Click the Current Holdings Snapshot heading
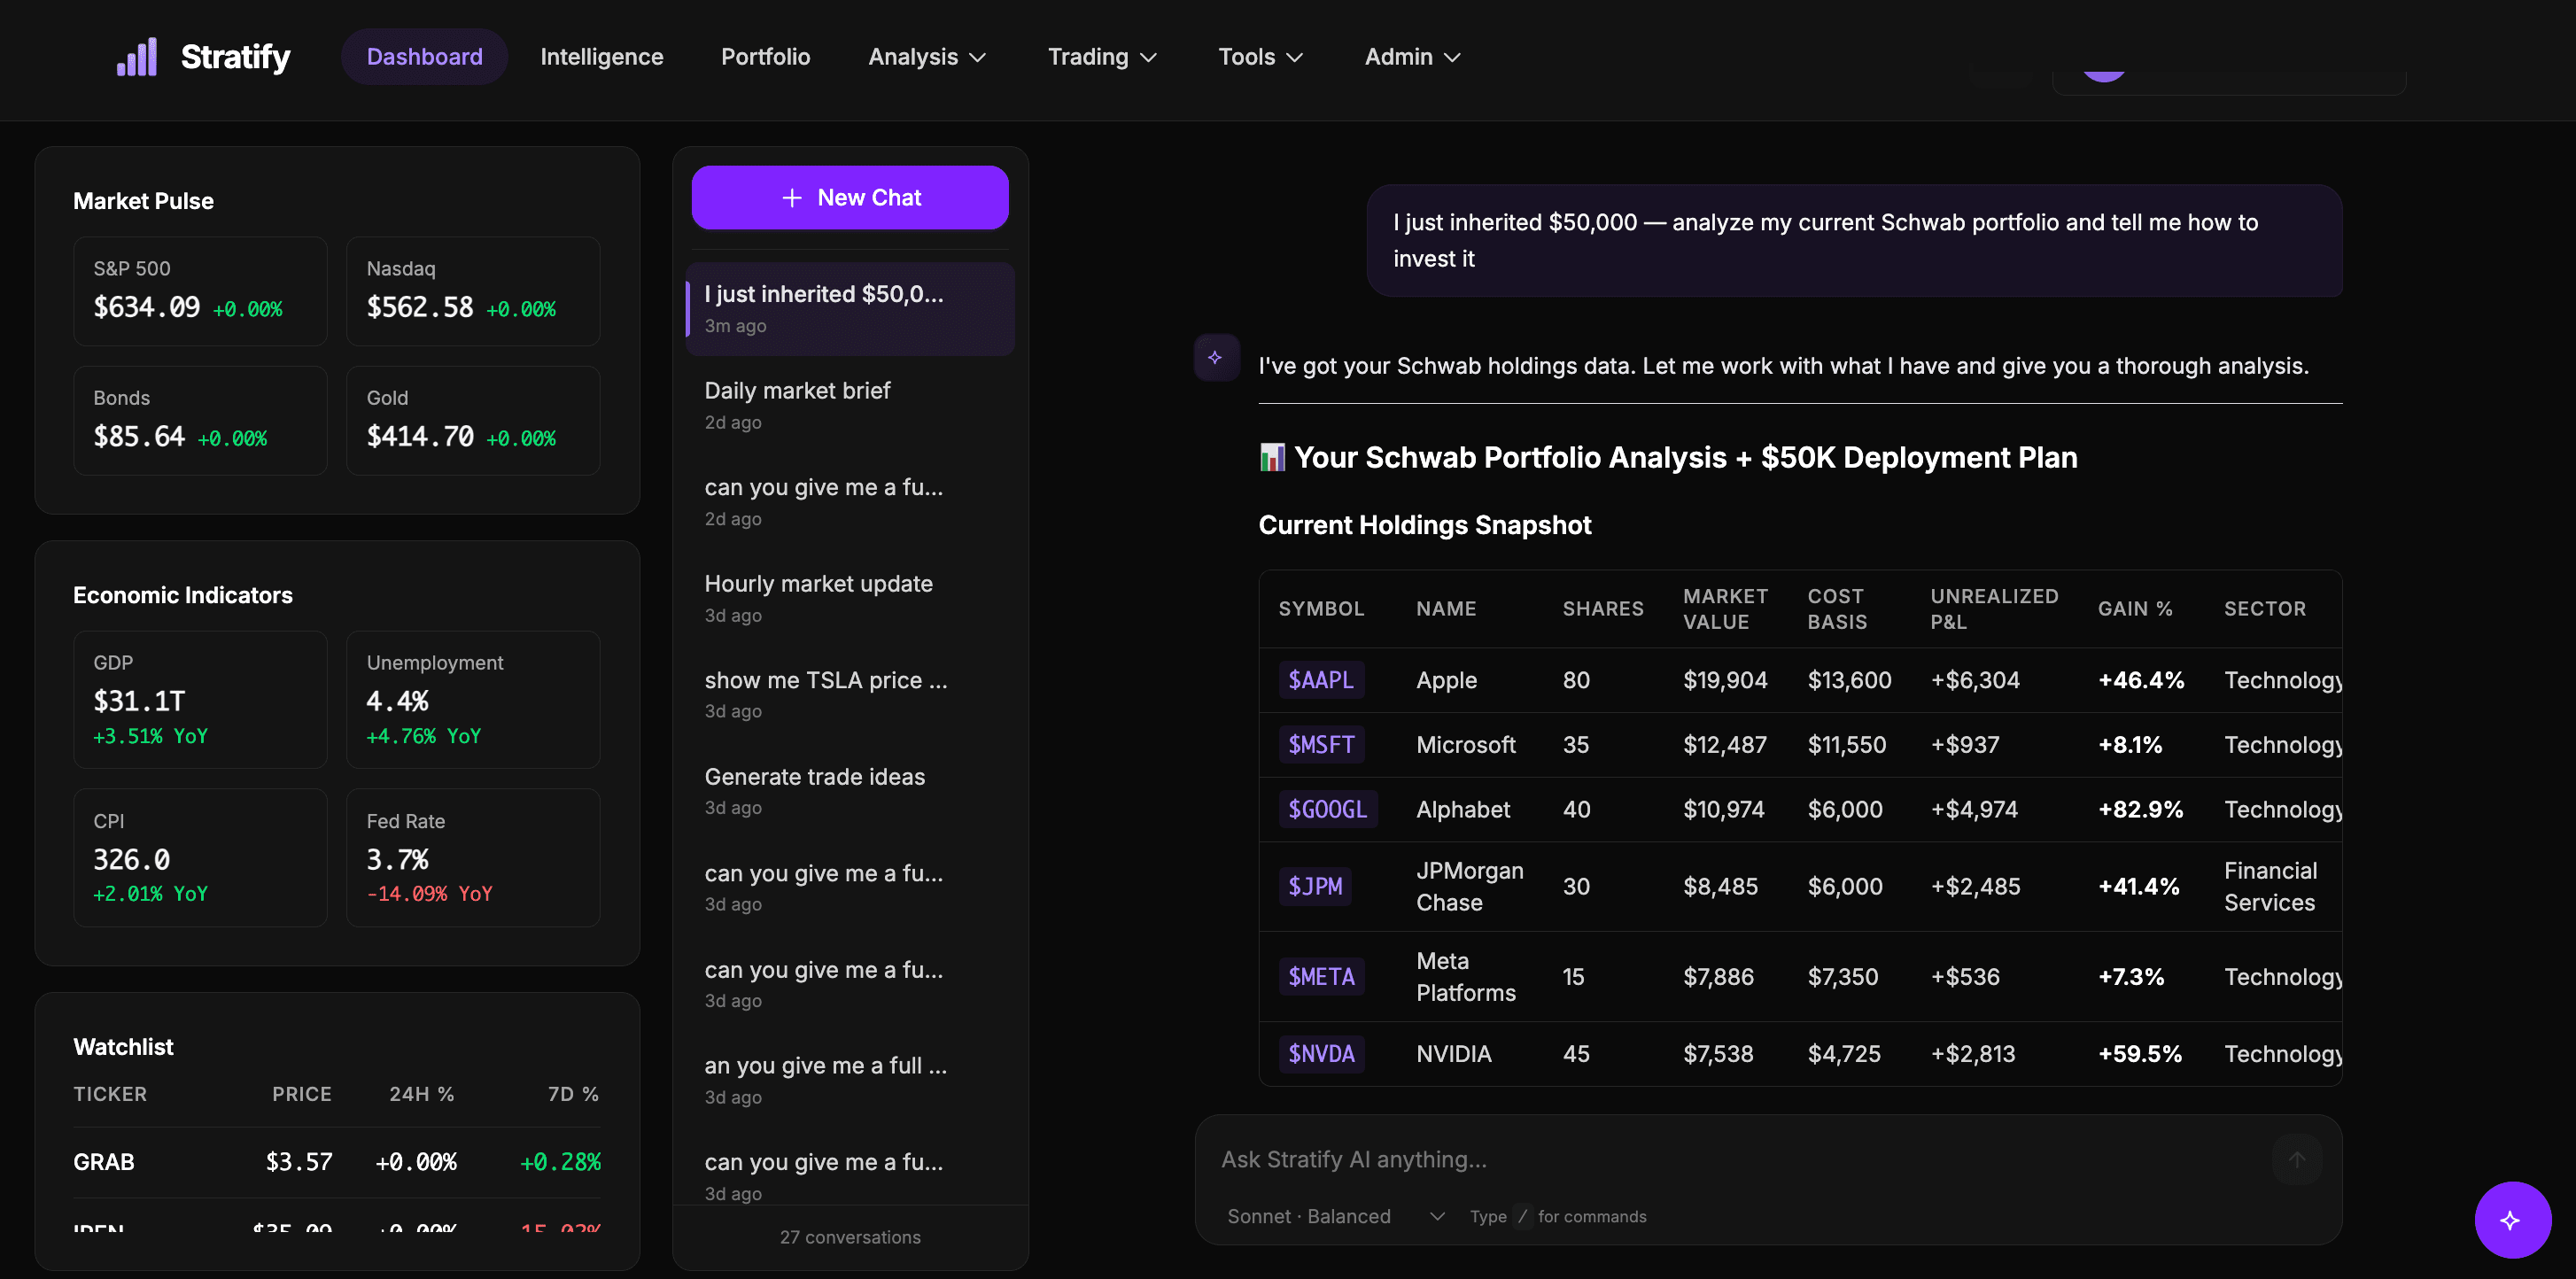Screen dimensions: 2576x1279 click(1424, 525)
